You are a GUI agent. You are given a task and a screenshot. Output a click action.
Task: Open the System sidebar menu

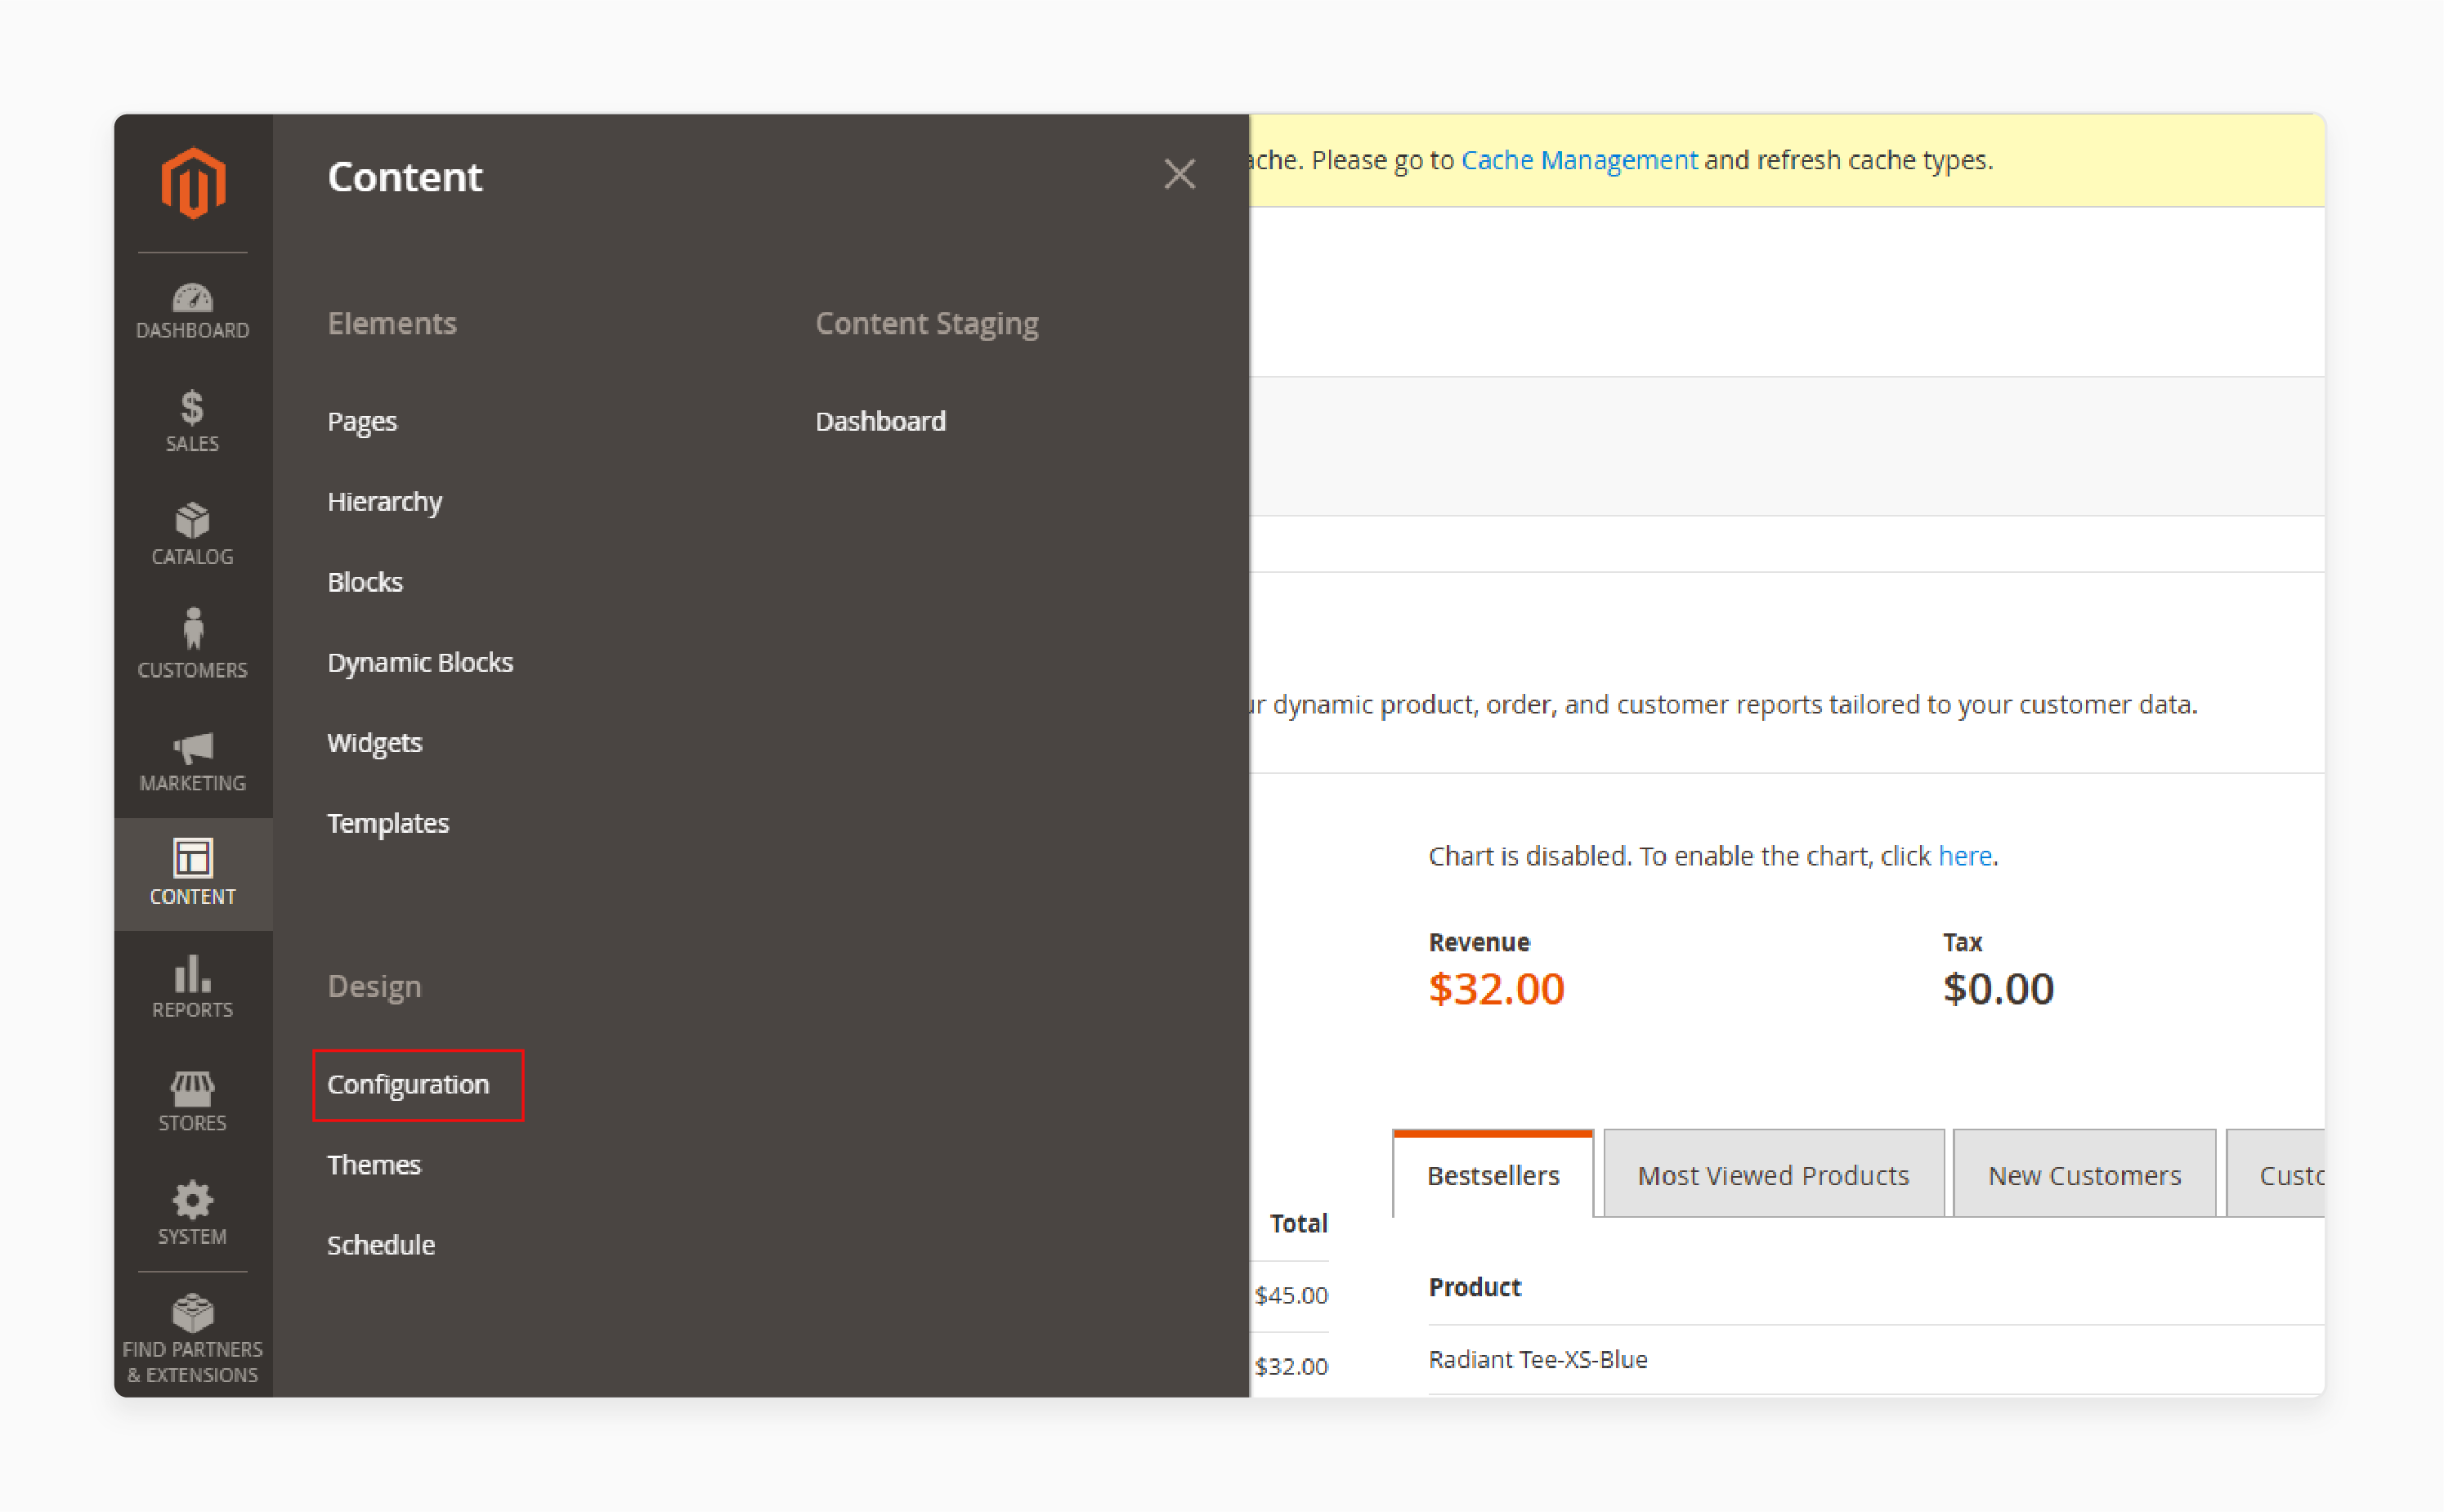pos(193,1214)
